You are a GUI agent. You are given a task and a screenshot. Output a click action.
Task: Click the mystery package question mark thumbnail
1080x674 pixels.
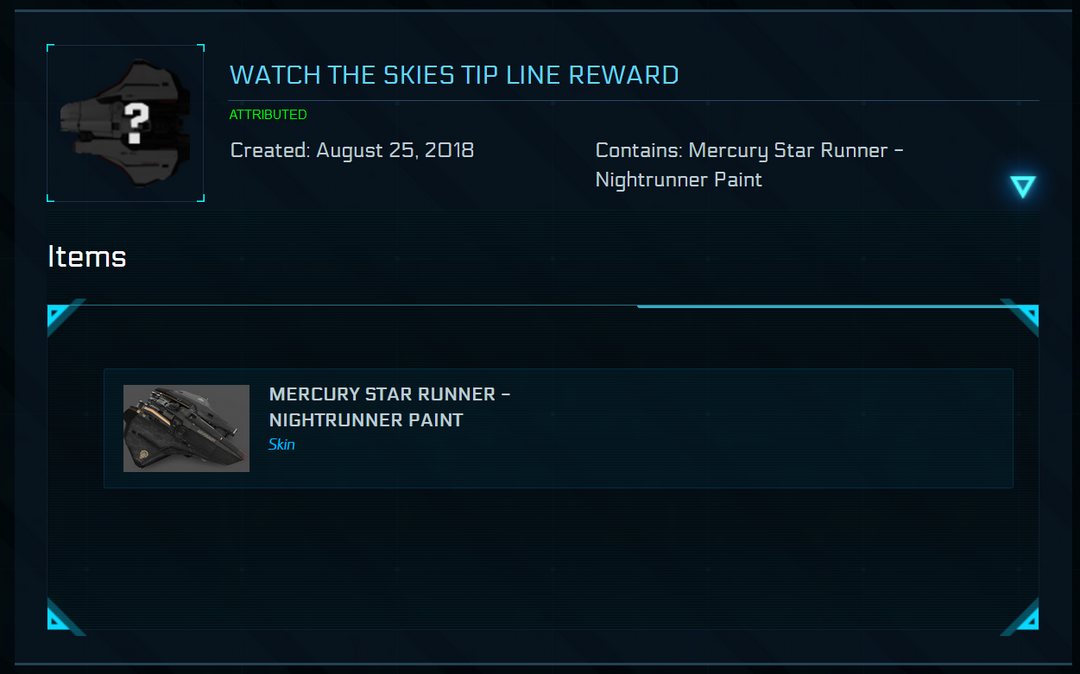point(125,122)
